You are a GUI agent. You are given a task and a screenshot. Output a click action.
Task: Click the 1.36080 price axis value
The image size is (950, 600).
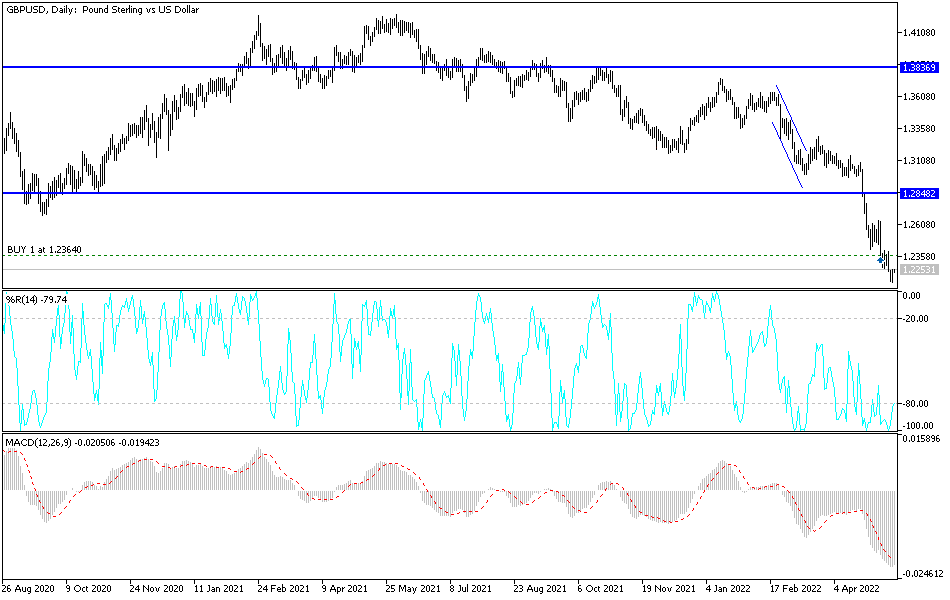[x=919, y=97]
